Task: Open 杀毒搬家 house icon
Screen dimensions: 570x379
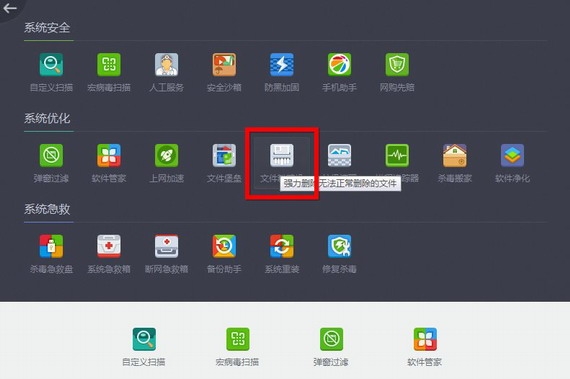Action: coord(454,156)
